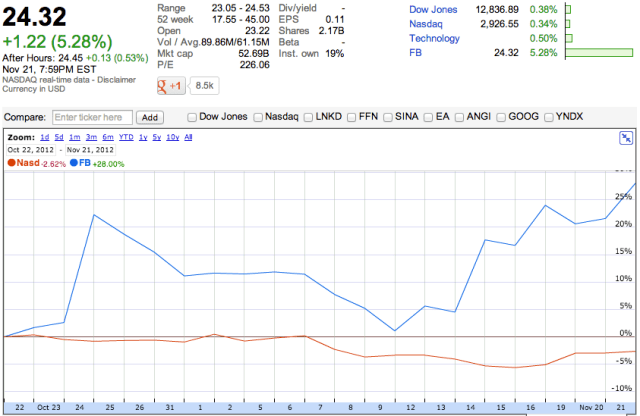Viewport: 640px width, 416px height.
Task: Edit the Nov 21, 2012 end date
Action: tap(90, 150)
